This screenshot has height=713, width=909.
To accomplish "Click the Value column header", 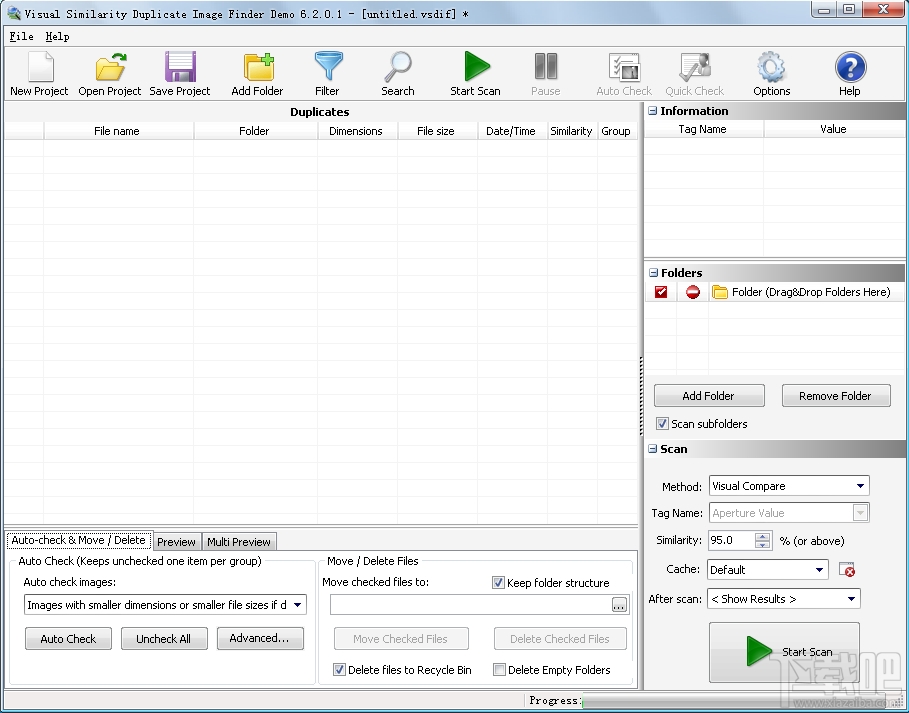I will click(834, 129).
